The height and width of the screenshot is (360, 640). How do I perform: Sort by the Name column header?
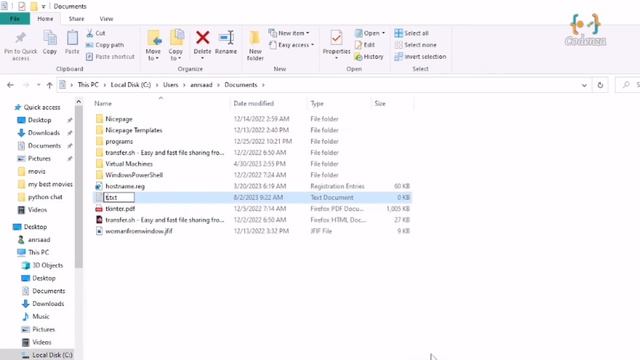[103, 104]
